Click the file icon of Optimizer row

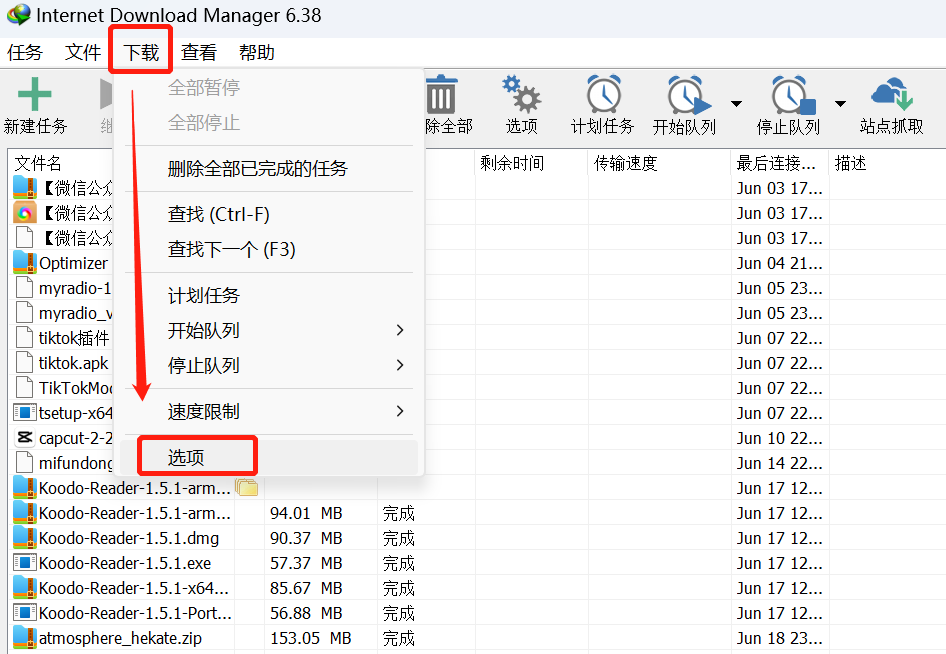pyautogui.click(x=25, y=262)
